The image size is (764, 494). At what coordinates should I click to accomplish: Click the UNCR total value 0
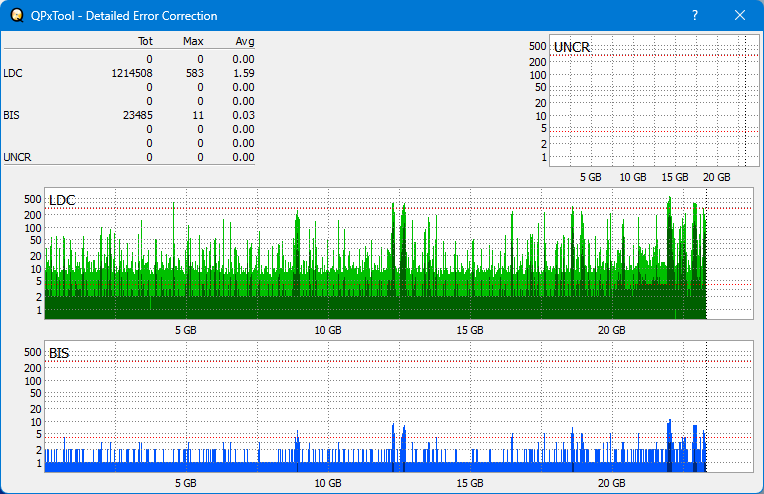[149, 157]
